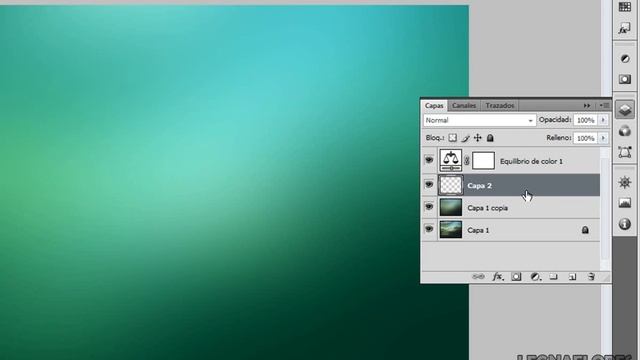Switch to the Capas tab

(x=434, y=106)
